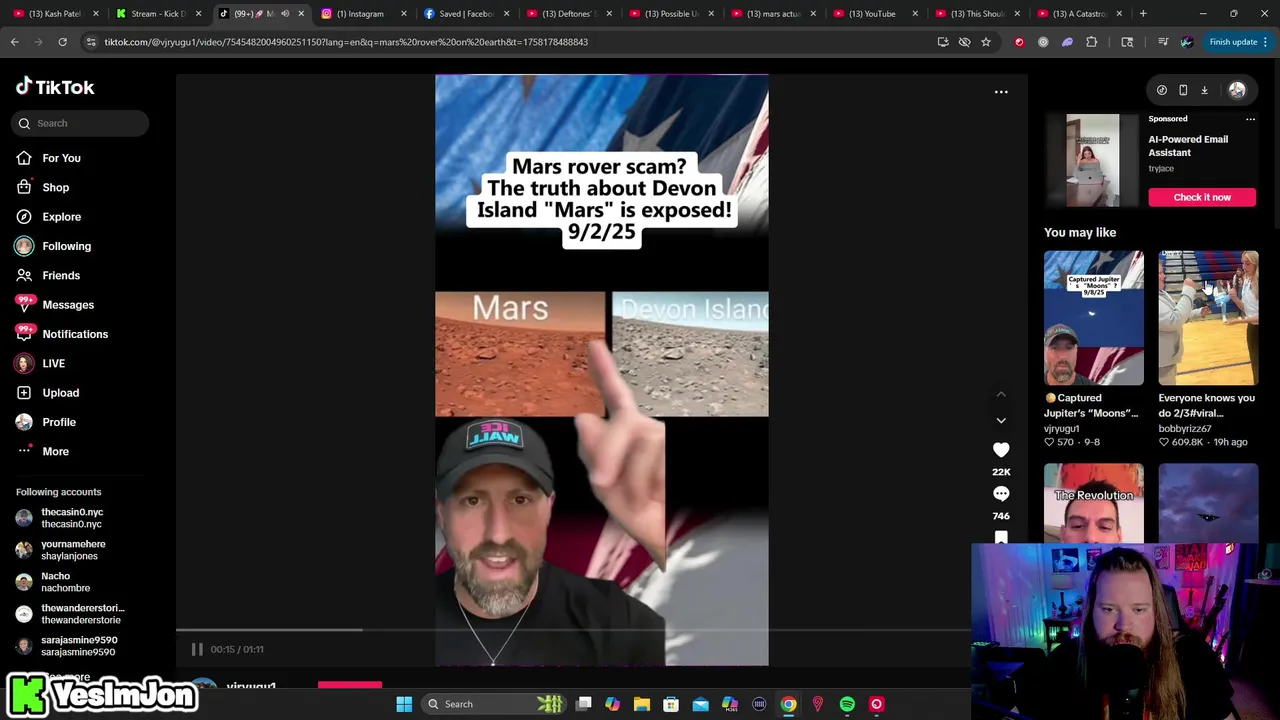This screenshot has height=720, width=1280.
Task: Open Chrome extensions puzzle icon
Action: pos(1092,42)
